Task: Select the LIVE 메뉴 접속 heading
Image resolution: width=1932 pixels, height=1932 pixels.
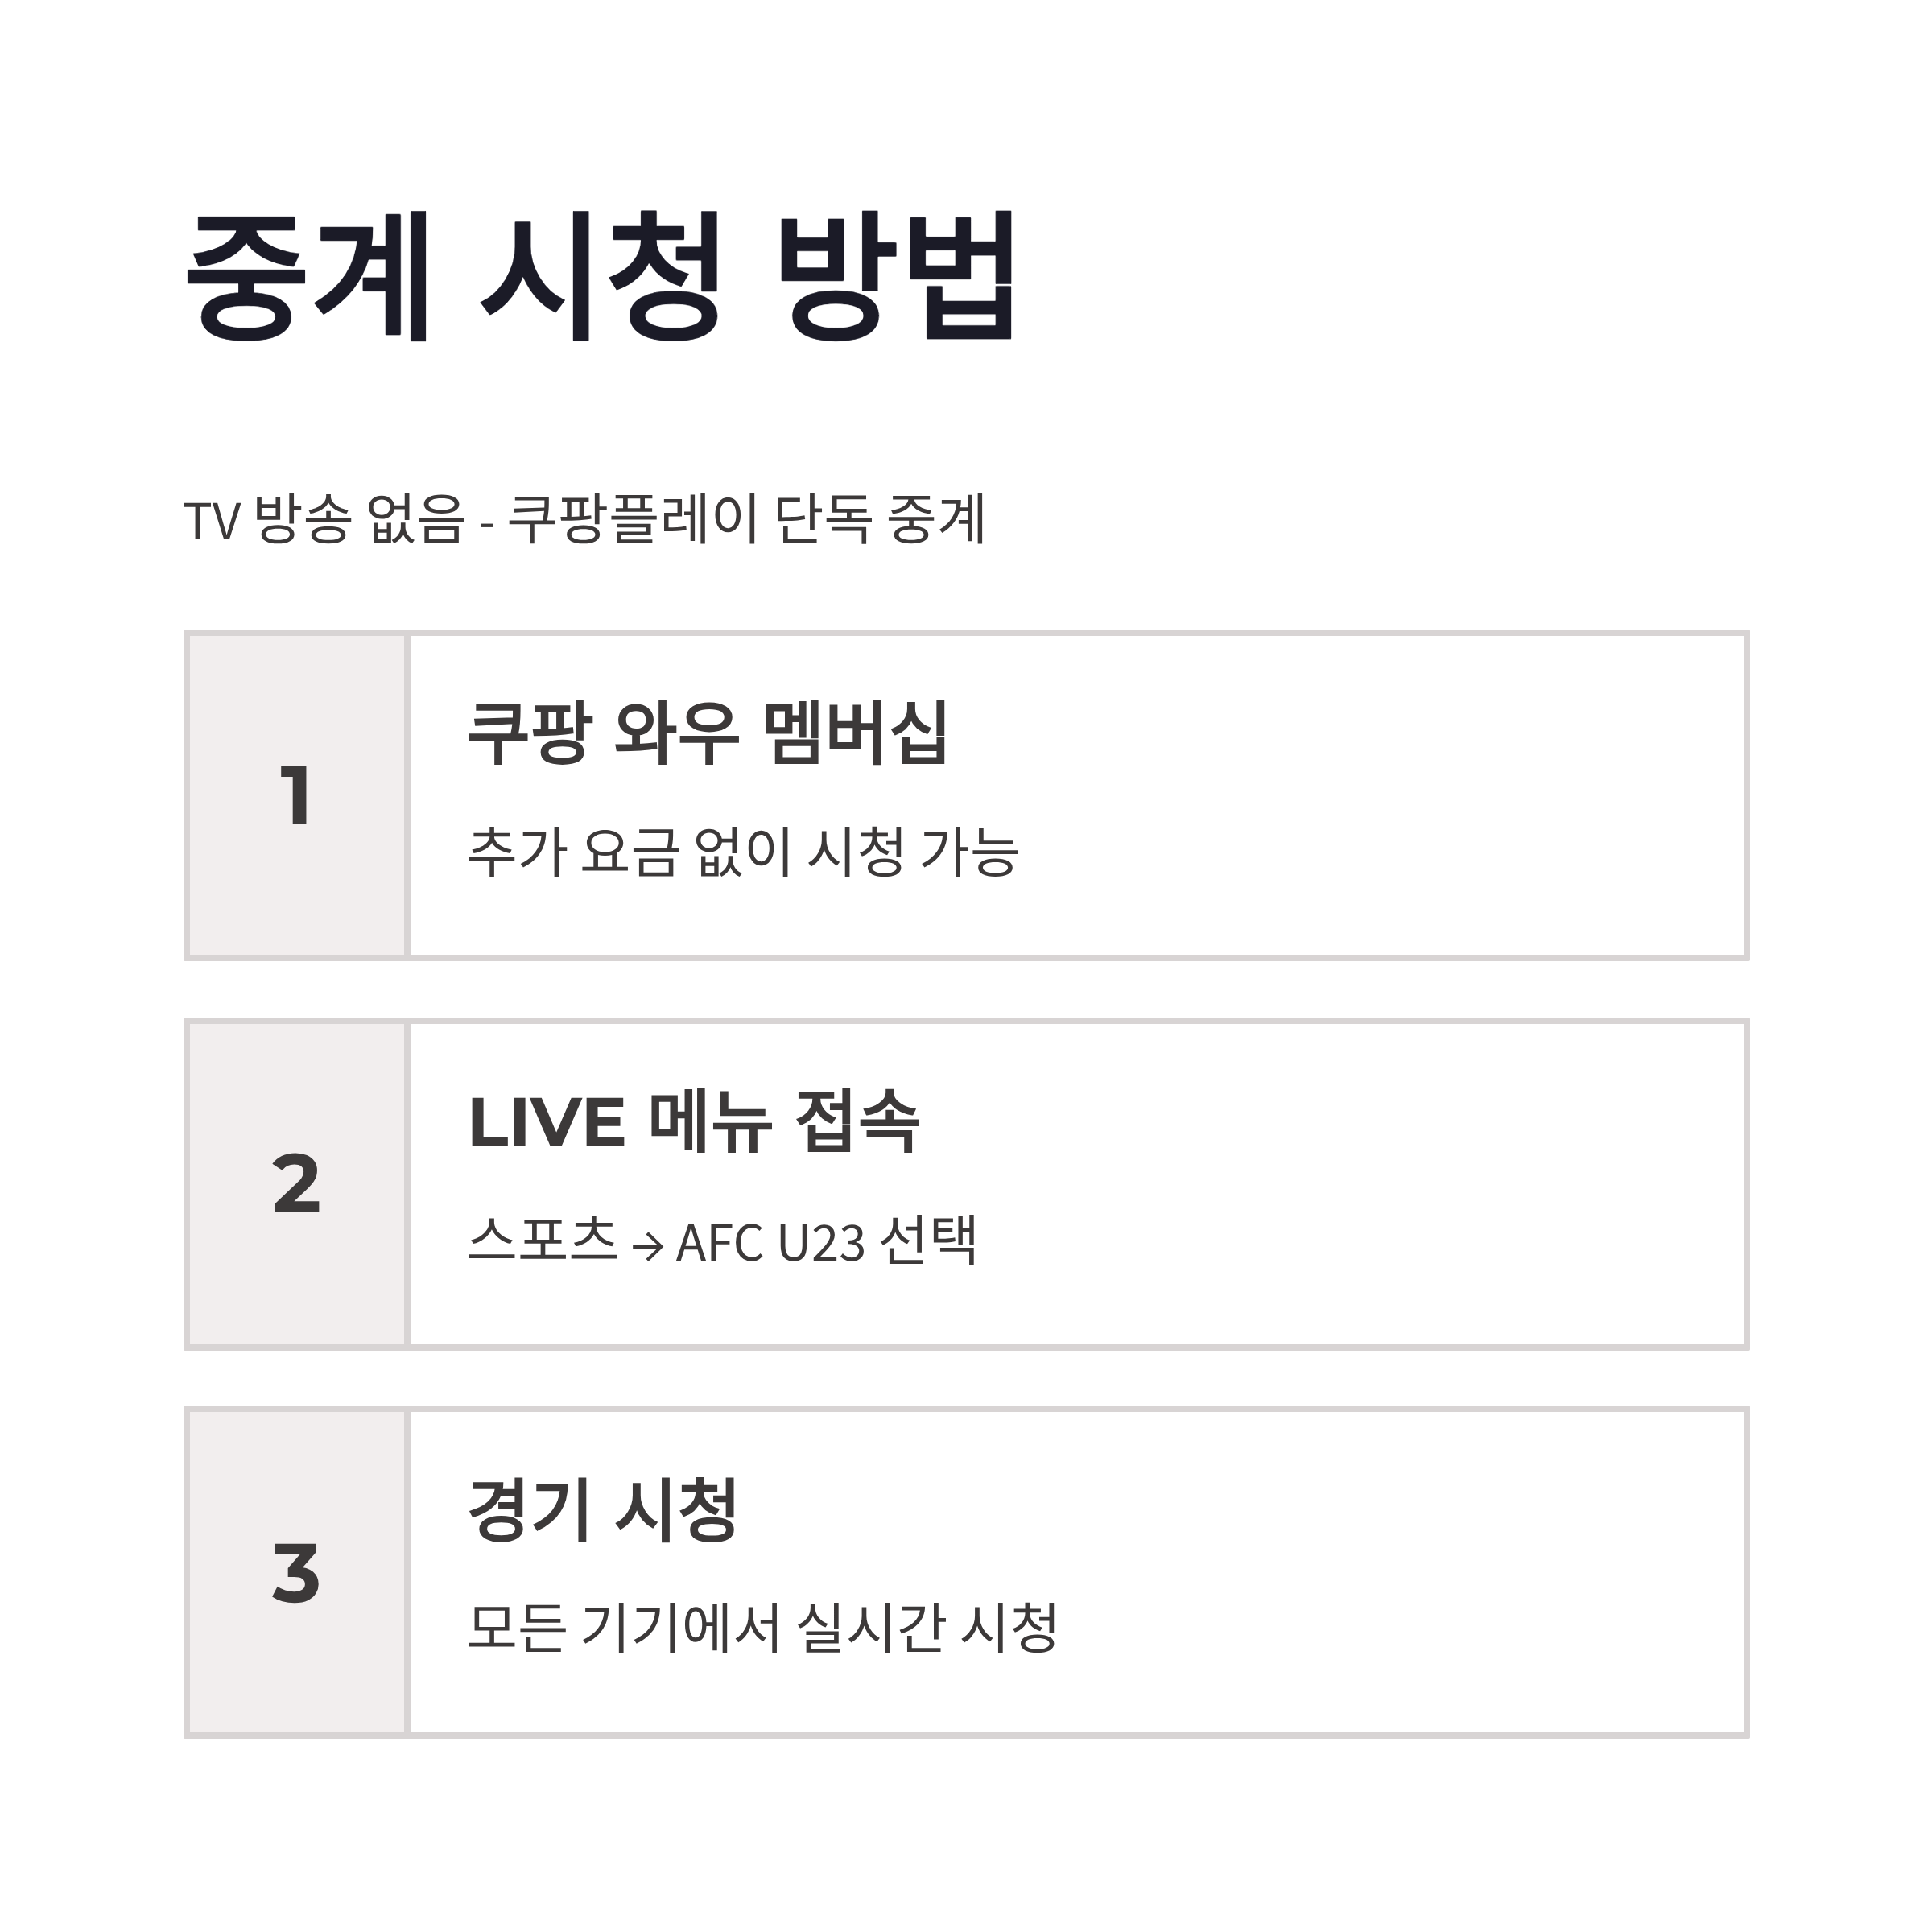Action: click(x=693, y=1121)
